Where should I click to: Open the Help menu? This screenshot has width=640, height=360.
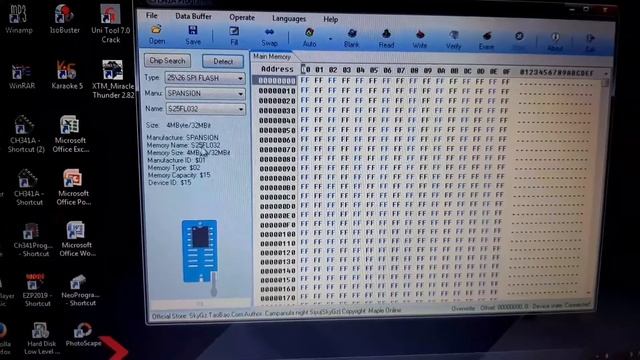330,19
